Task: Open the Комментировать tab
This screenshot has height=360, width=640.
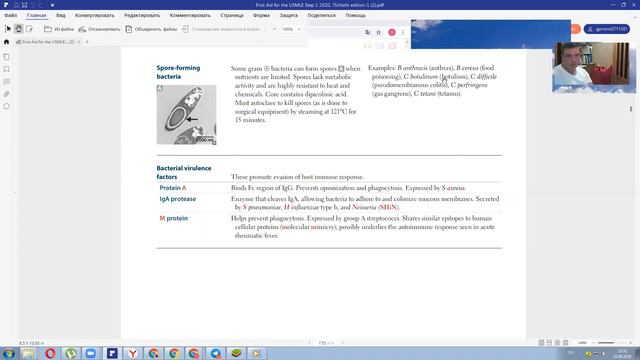Action: [190, 15]
